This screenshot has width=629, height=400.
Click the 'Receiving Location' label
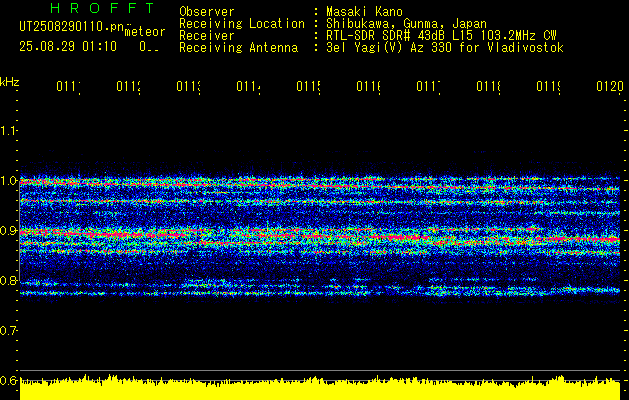[242, 23]
